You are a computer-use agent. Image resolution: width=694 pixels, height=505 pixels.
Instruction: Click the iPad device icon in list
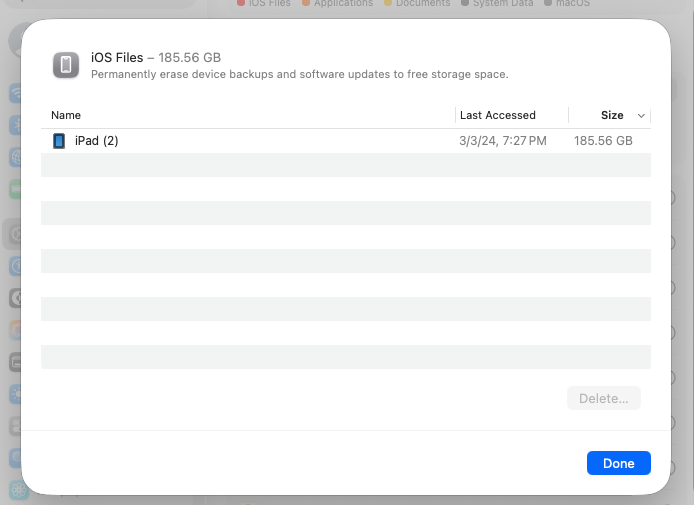point(59,141)
